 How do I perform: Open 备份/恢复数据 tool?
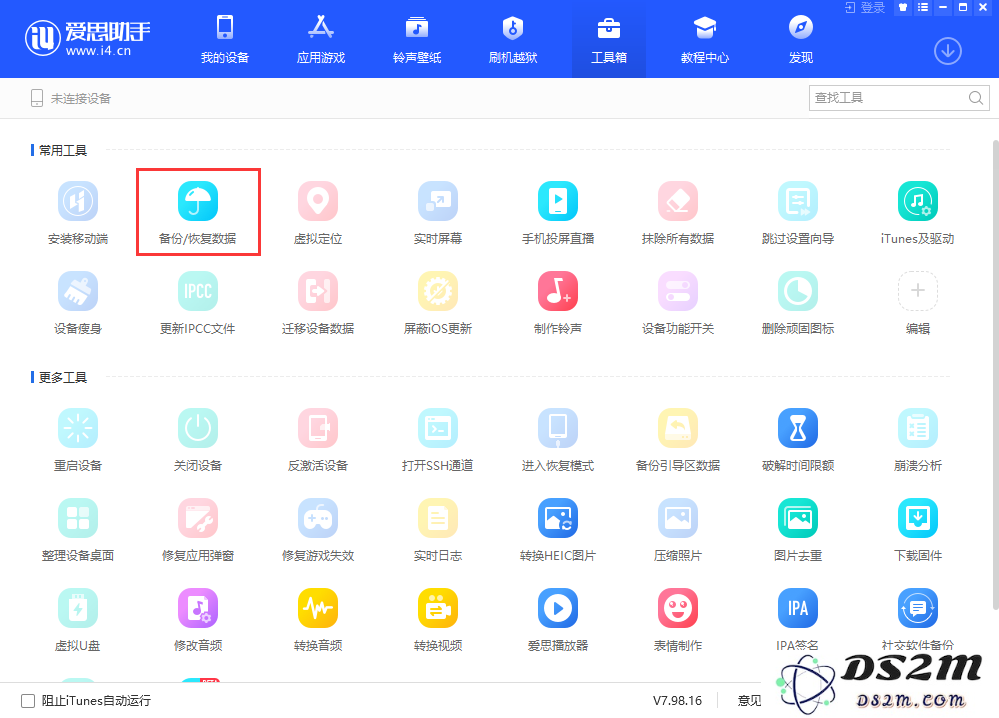(198, 213)
